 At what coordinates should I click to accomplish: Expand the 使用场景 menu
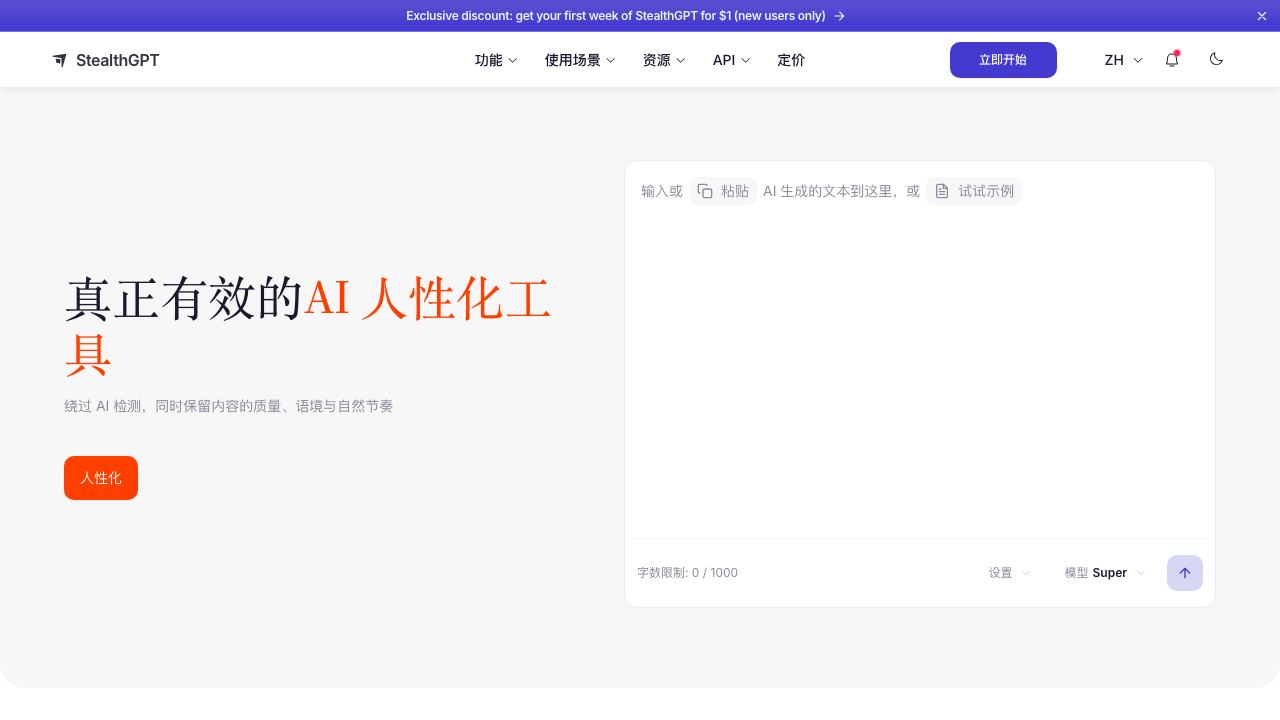coord(580,60)
